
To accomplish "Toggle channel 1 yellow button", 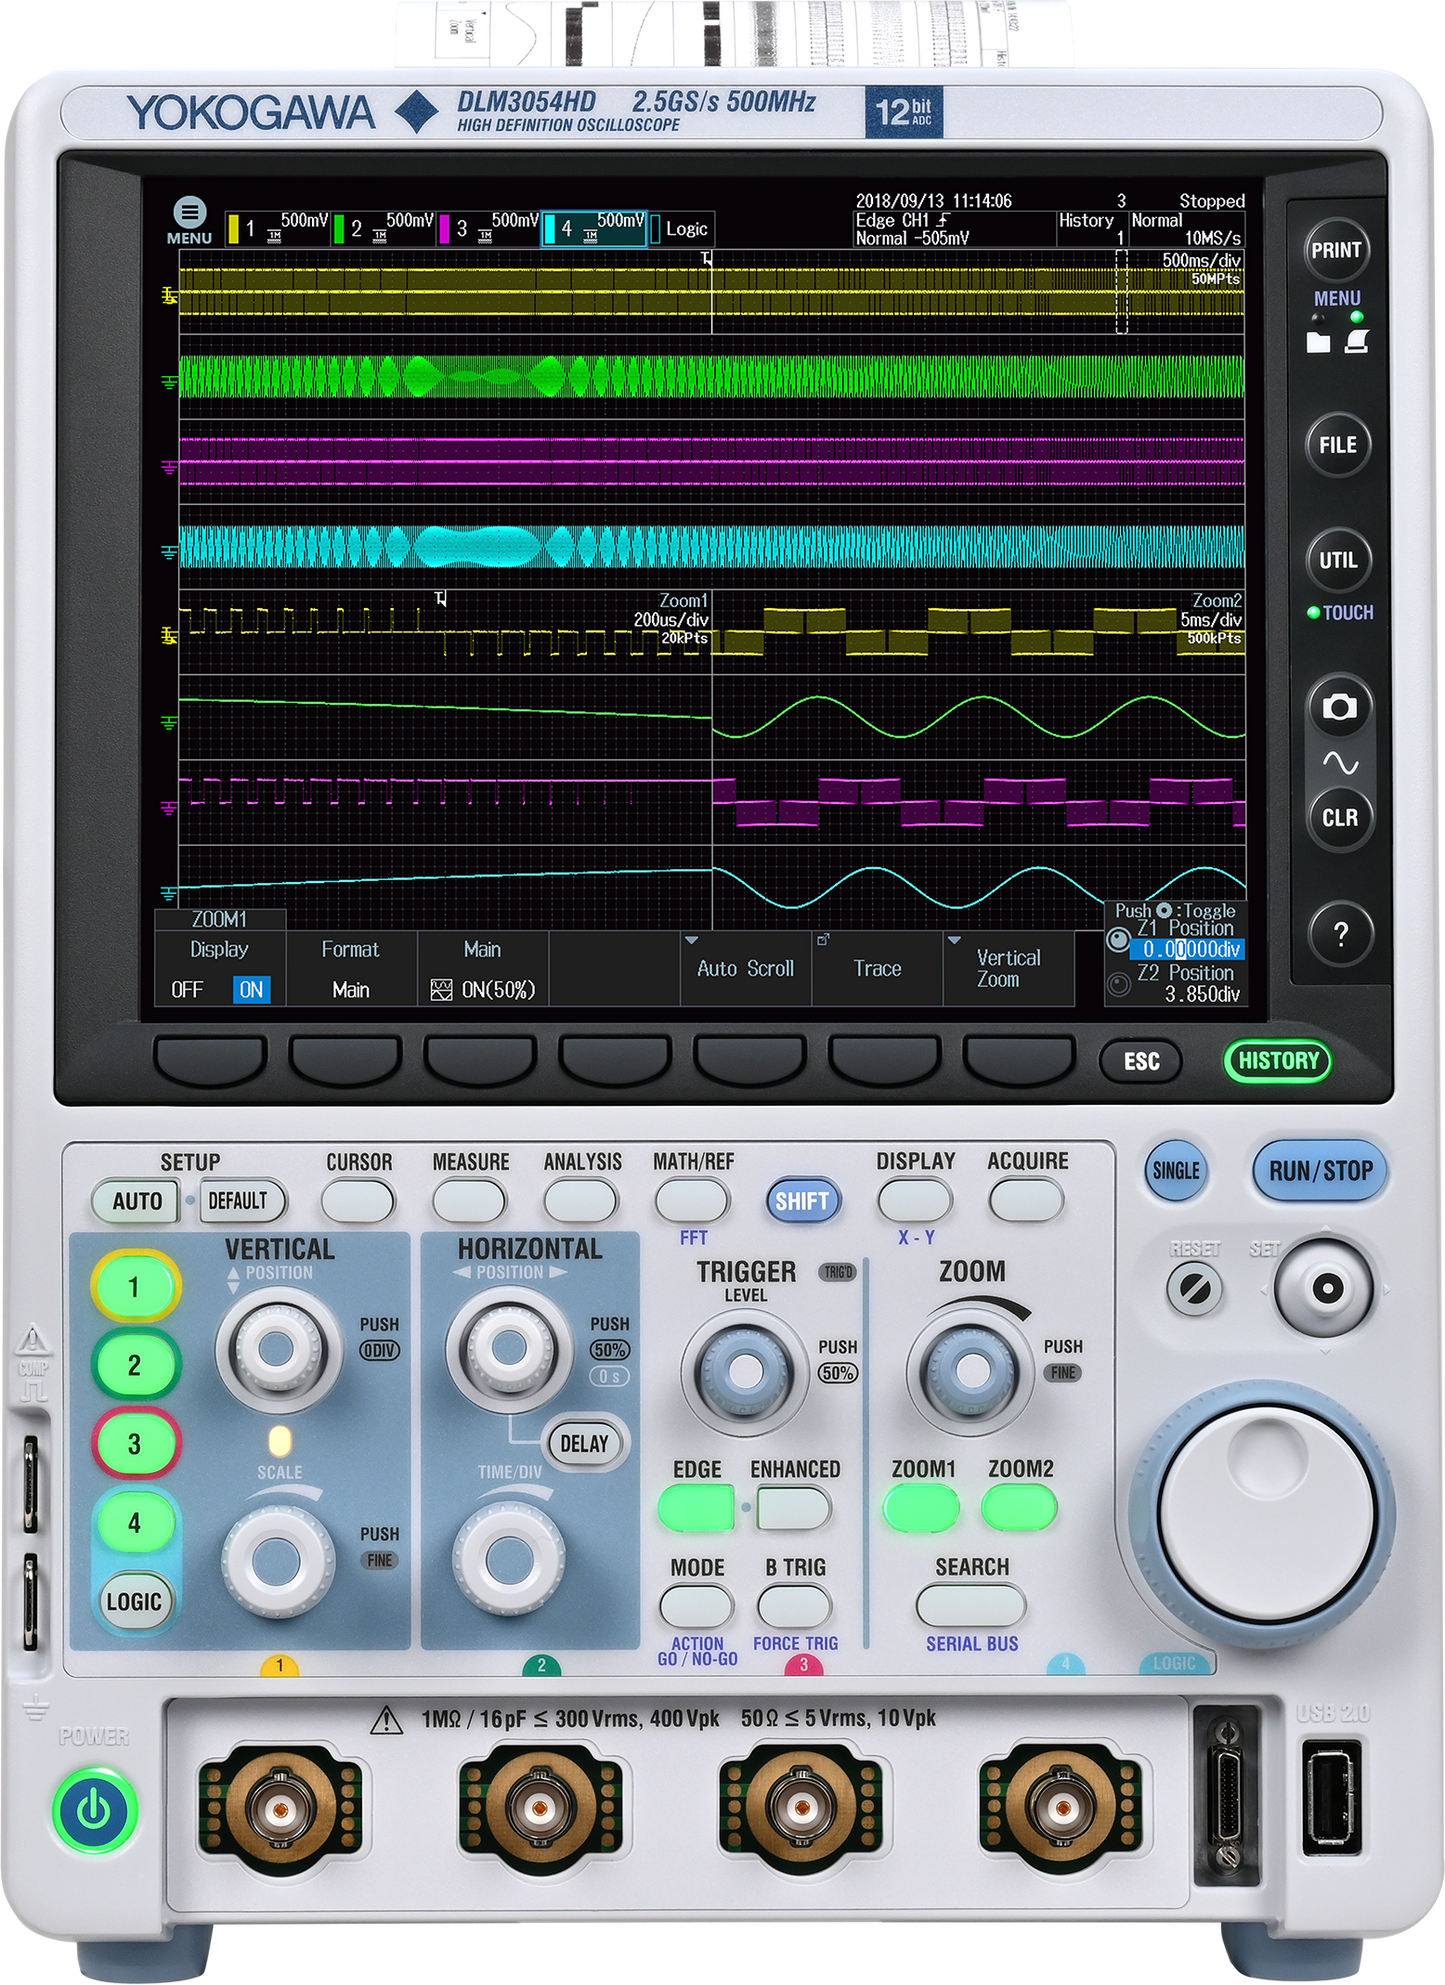I will [134, 1286].
